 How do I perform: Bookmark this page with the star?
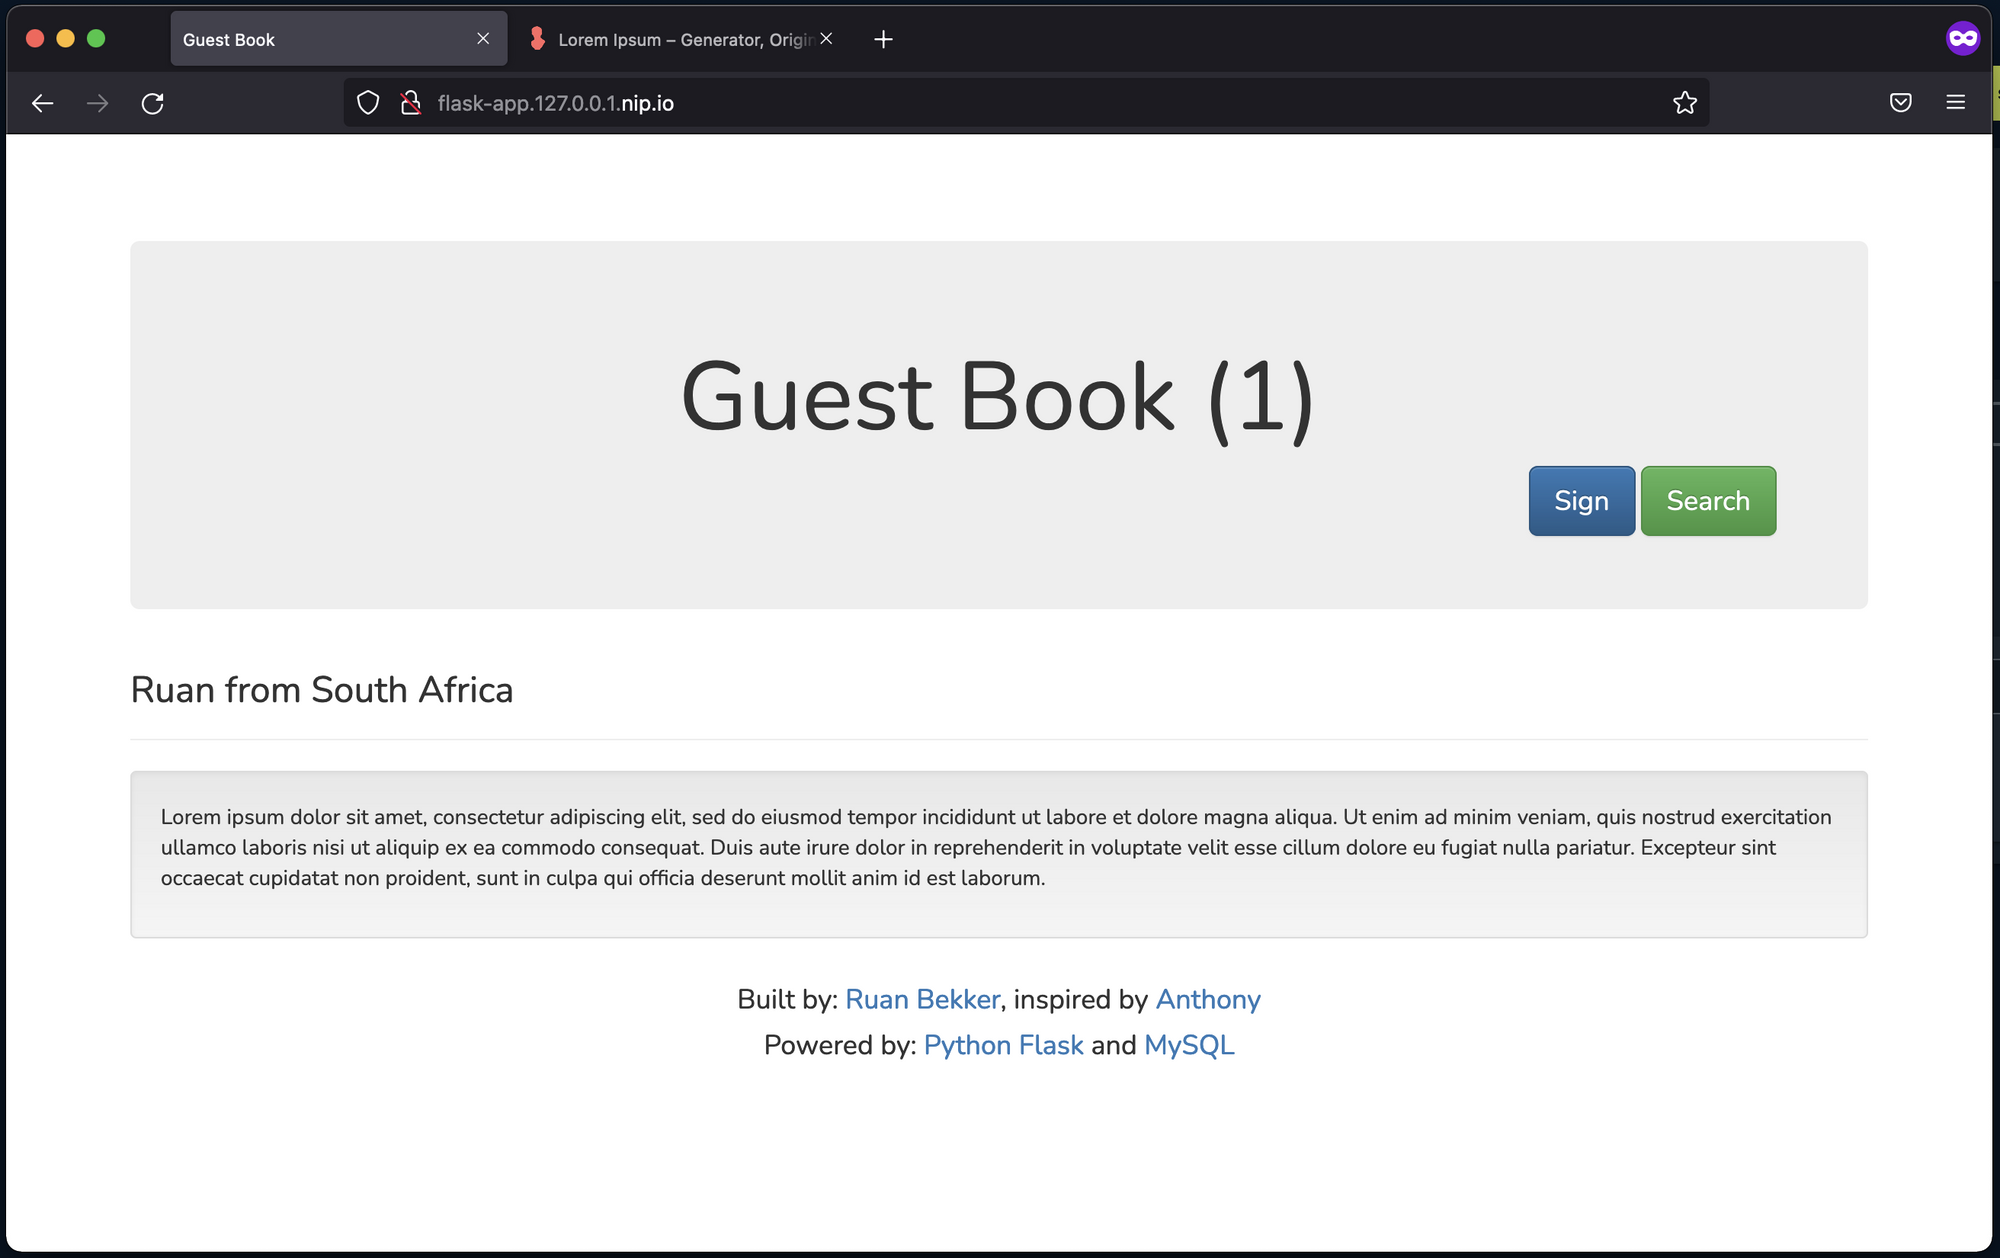[1684, 103]
